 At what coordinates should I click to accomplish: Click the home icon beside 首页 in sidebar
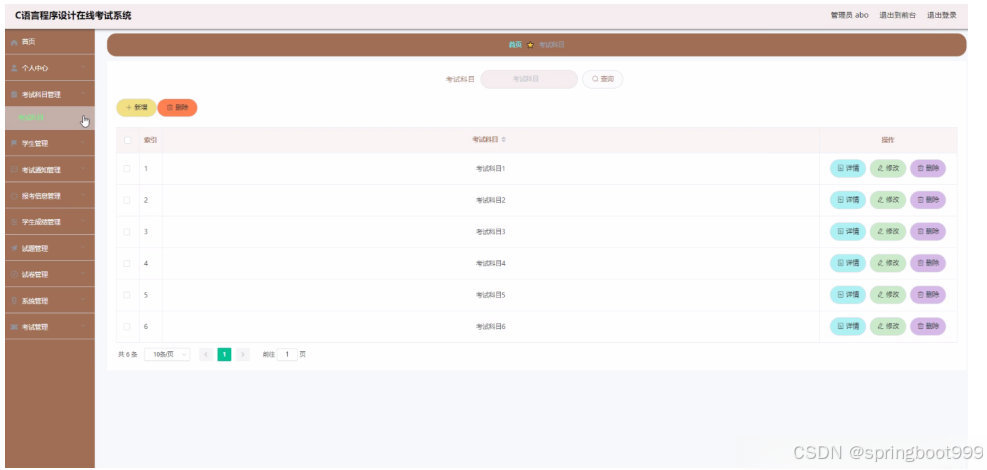click(14, 42)
